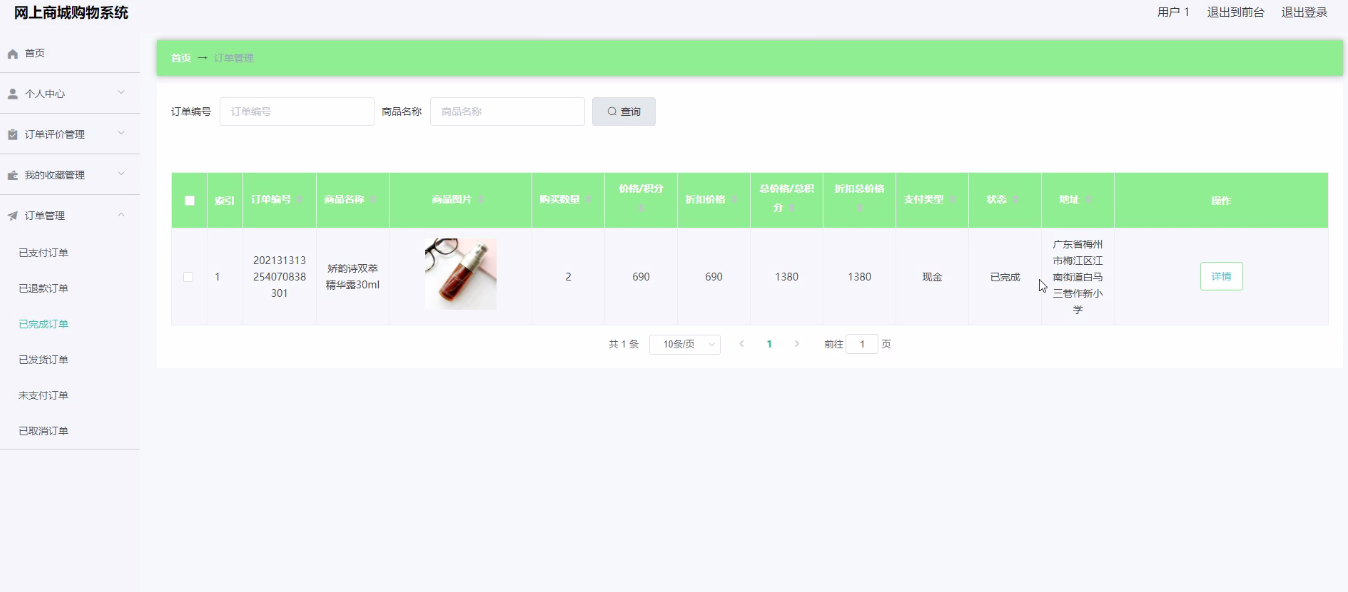Click the clipboard icon beside 订单评价管理
The height and width of the screenshot is (592, 1348).
tap(13, 134)
